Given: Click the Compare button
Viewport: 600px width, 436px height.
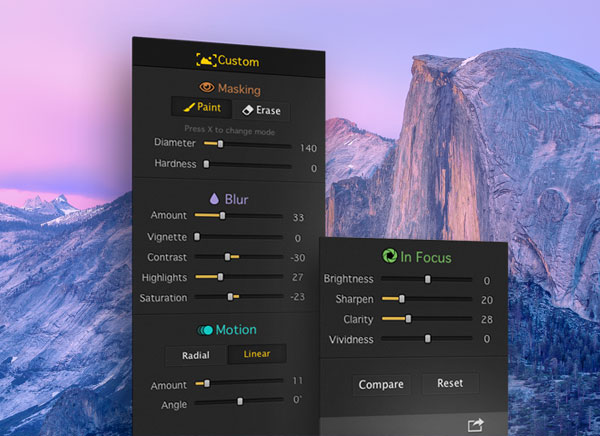Looking at the screenshot, I should pos(381,384).
